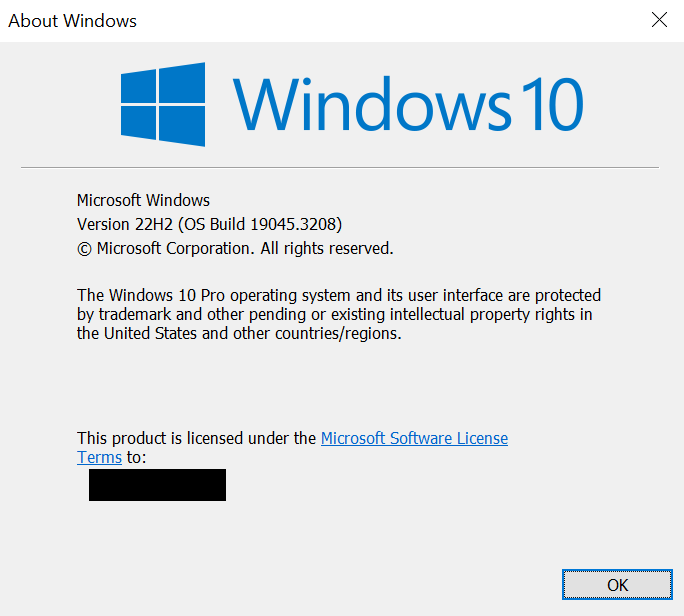
Task: Click the word Terms in license link
Action: [x=99, y=457]
